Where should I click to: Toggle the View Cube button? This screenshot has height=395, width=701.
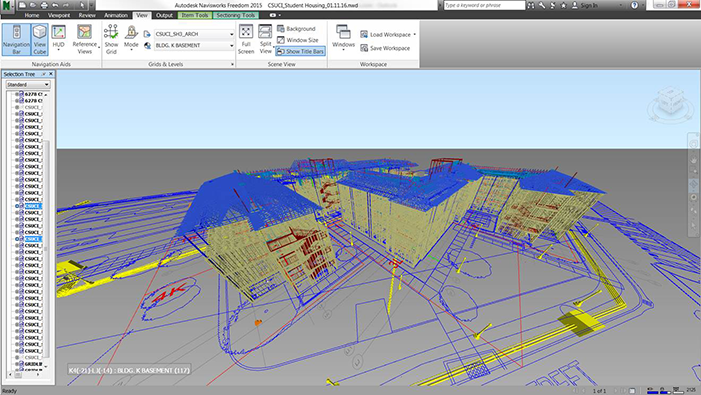40,40
